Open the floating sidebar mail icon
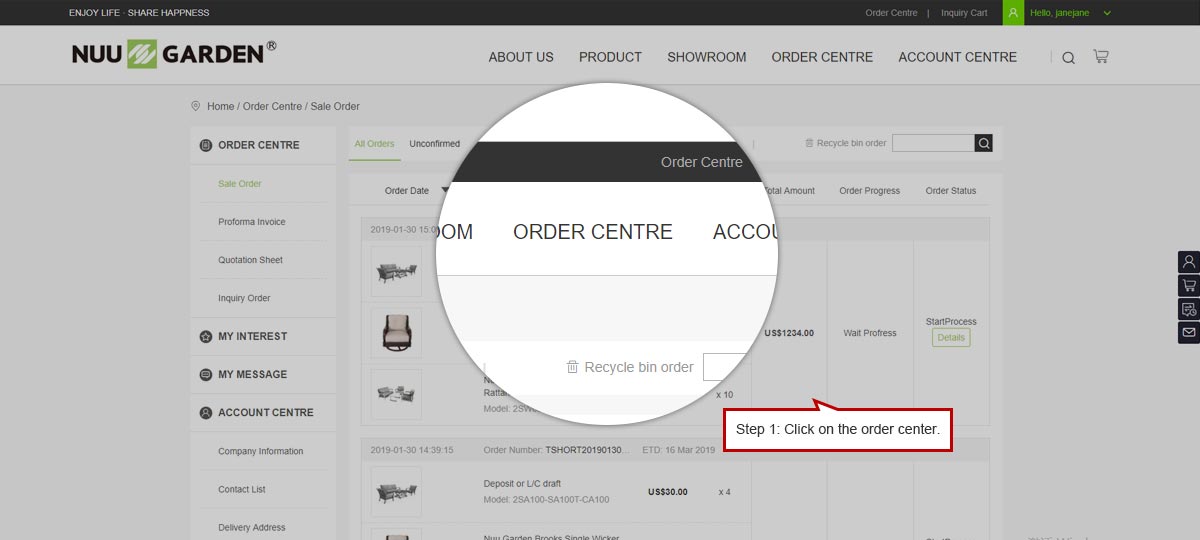This screenshot has height=540, width=1200. [1189, 332]
